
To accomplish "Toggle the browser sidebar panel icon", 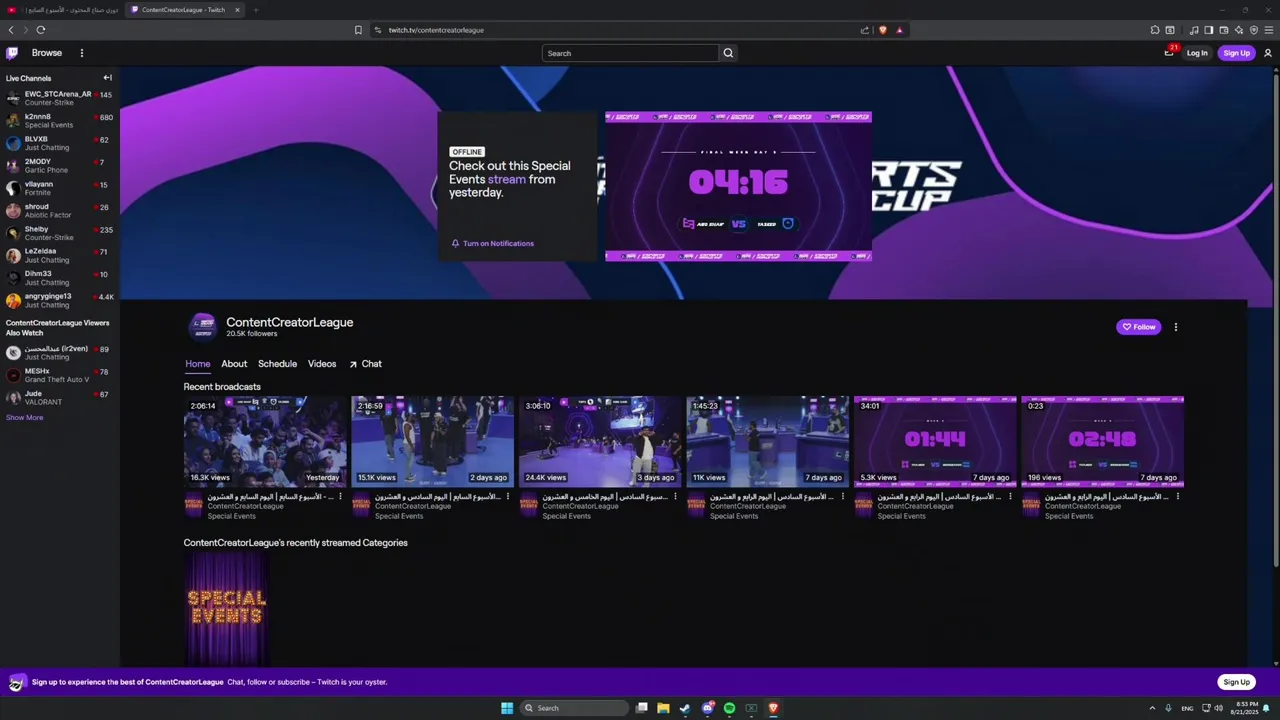I will [x=1208, y=30].
